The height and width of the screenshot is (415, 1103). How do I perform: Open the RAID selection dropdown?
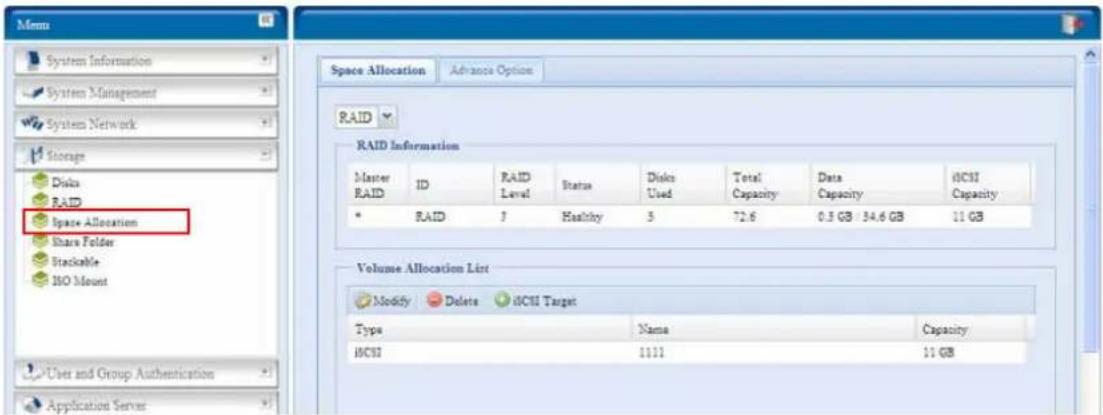[x=388, y=115]
